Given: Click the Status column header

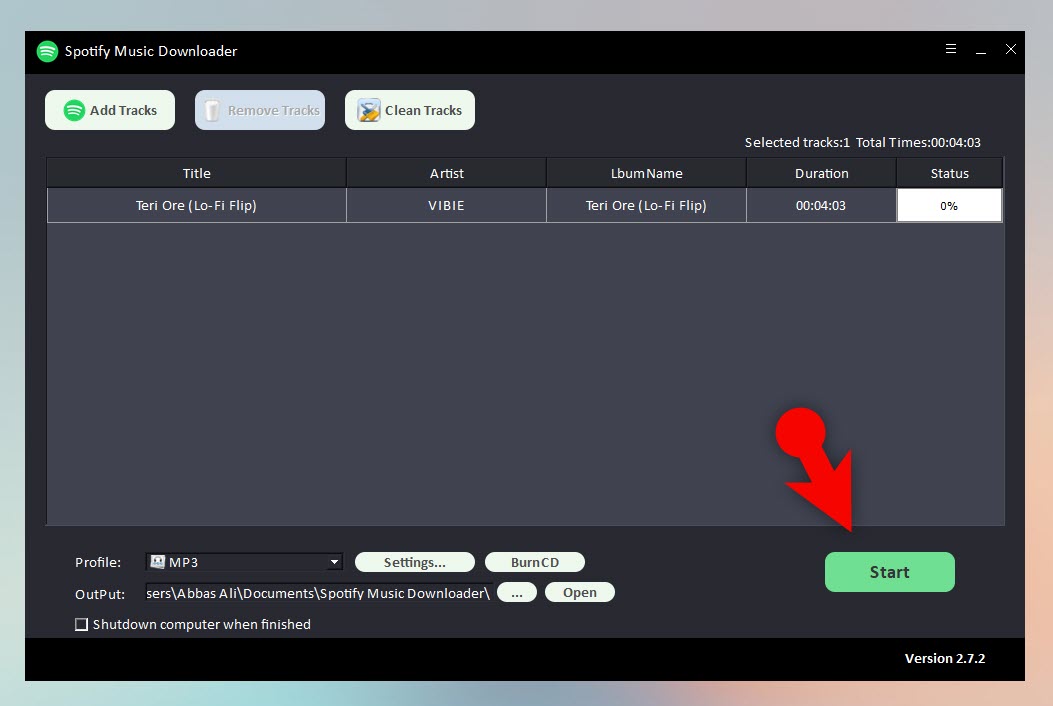Looking at the screenshot, I should pos(950,173).
